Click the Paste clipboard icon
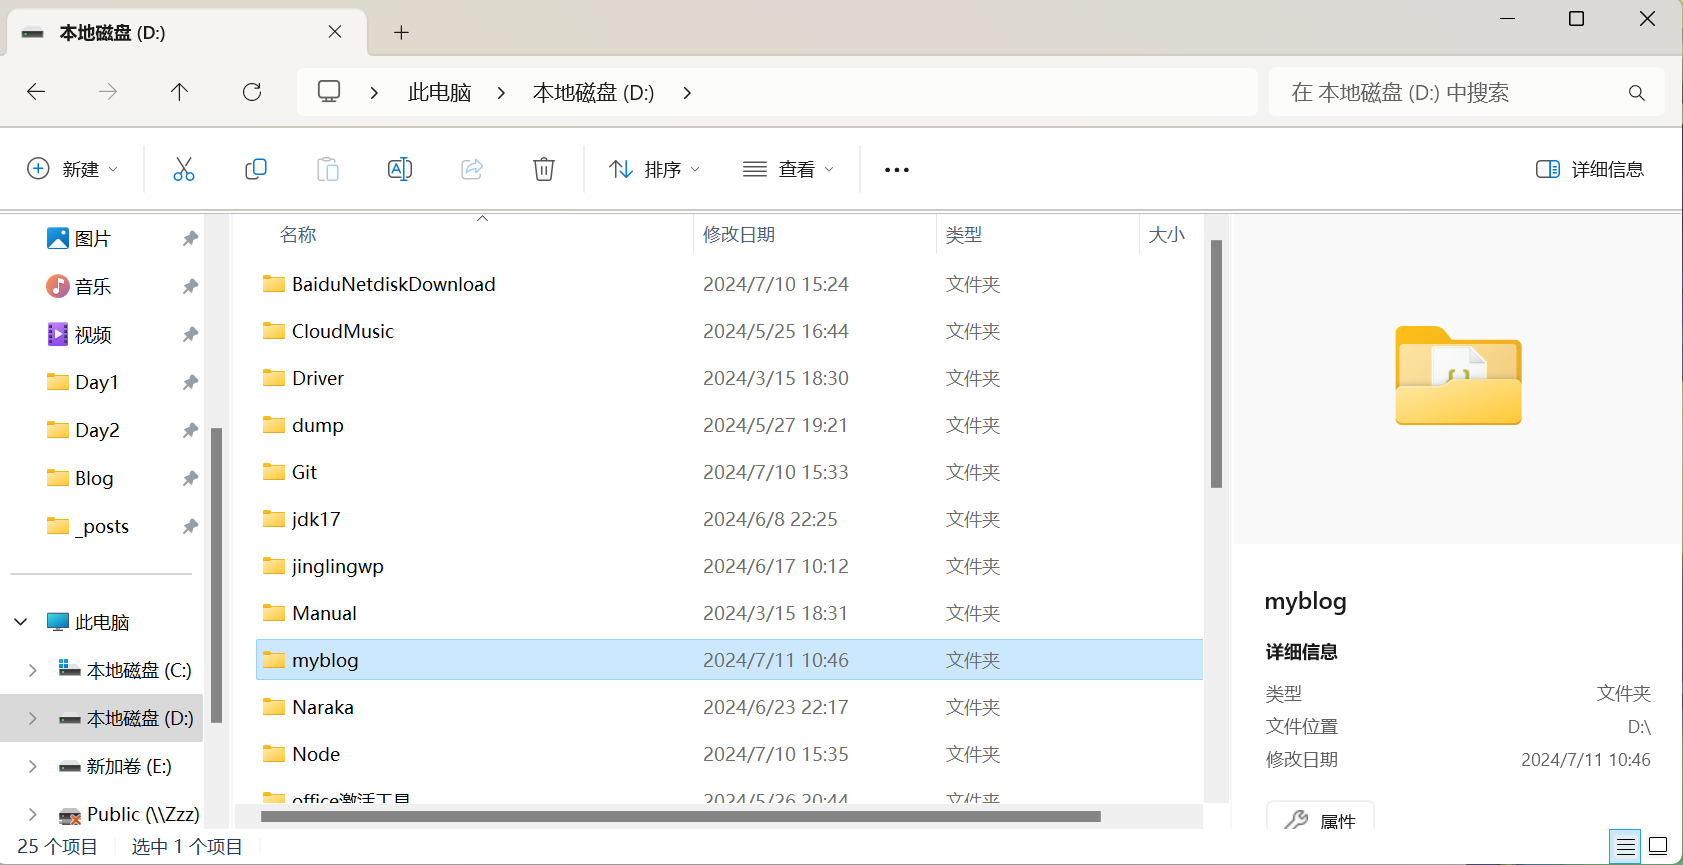Image resolution: width=1683 pixels, height=865 pixels. [x=328, y=169]
